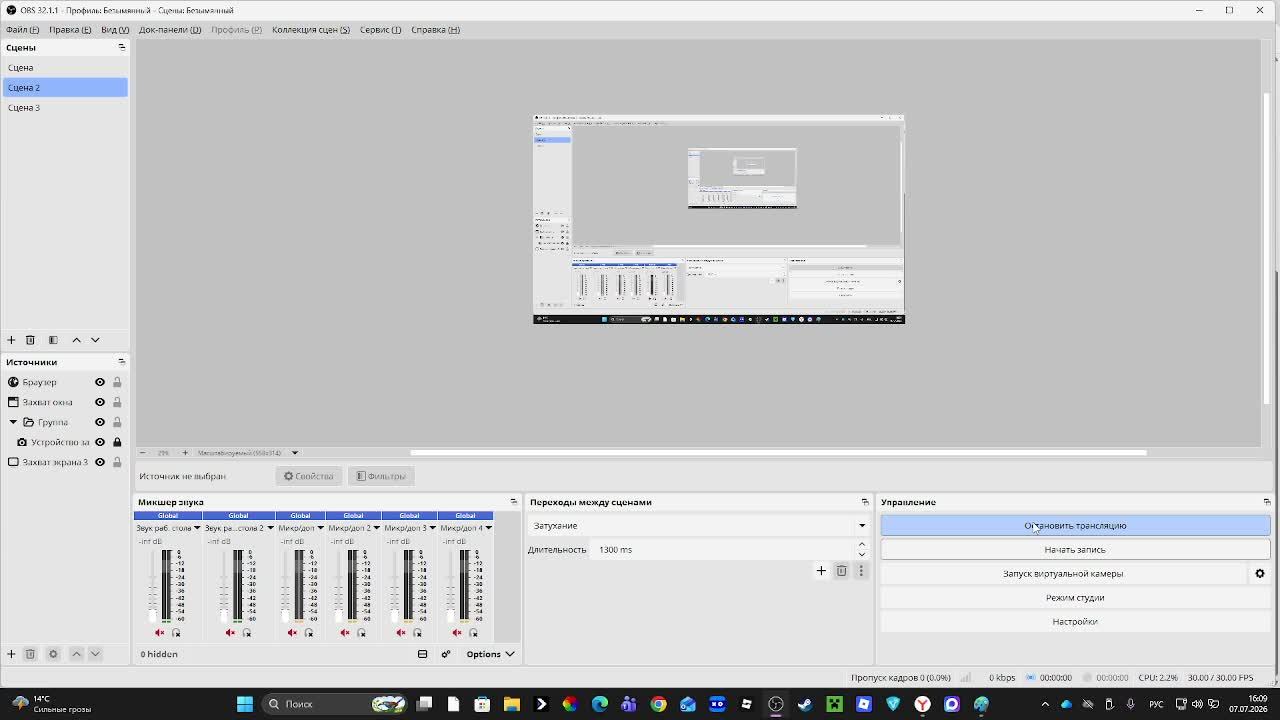This screenshot has width=1280, height=720.
Task: Remove the transition with trash icon
Action: point(841,571)
